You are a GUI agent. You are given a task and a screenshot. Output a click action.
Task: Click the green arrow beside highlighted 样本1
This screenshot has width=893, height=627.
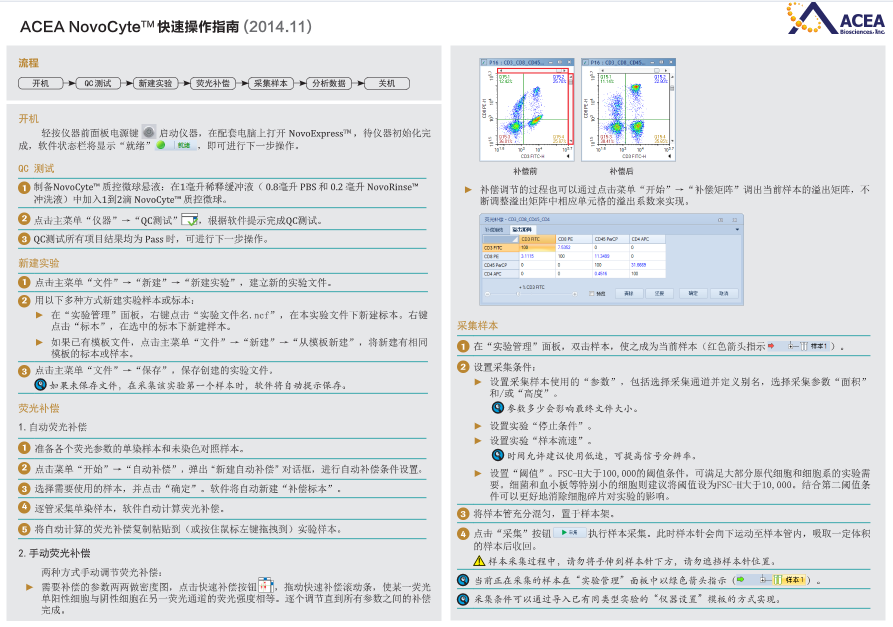pyautogui.click(x=740, y=580)
